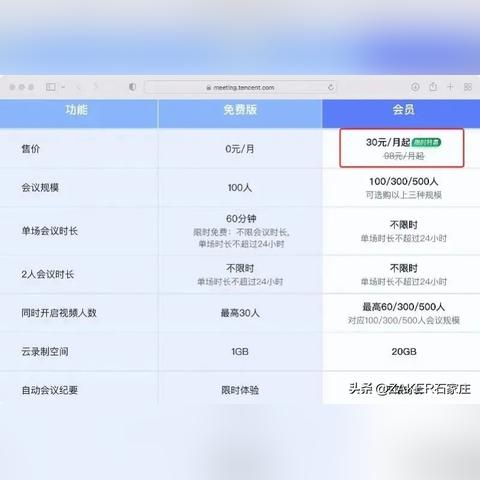This screenshot has height=480, width=480.
Task: Click the 单场会议时长 row label
Action: [50, 231]
